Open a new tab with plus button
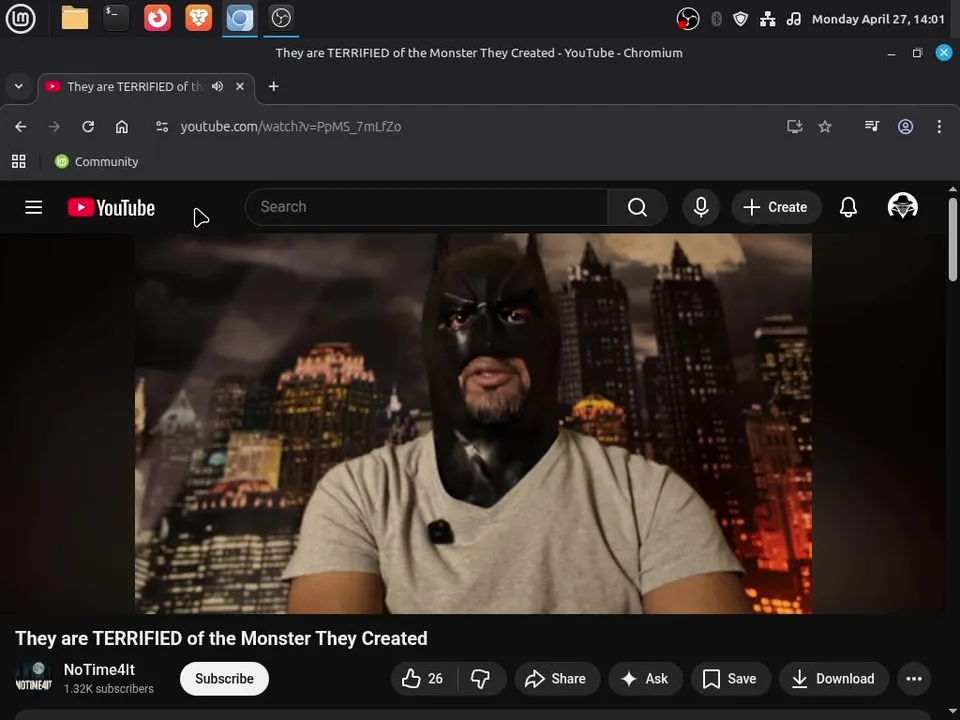The height and width of the screenshot is (720, 960). coord(274,86)
